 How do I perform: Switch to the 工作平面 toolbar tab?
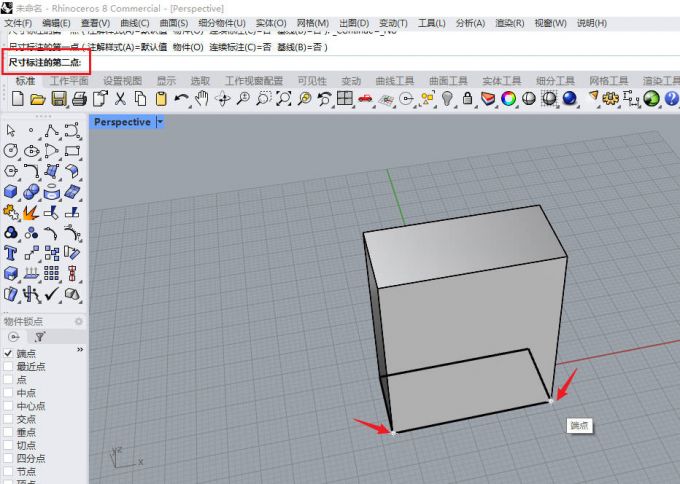[69, 81]
